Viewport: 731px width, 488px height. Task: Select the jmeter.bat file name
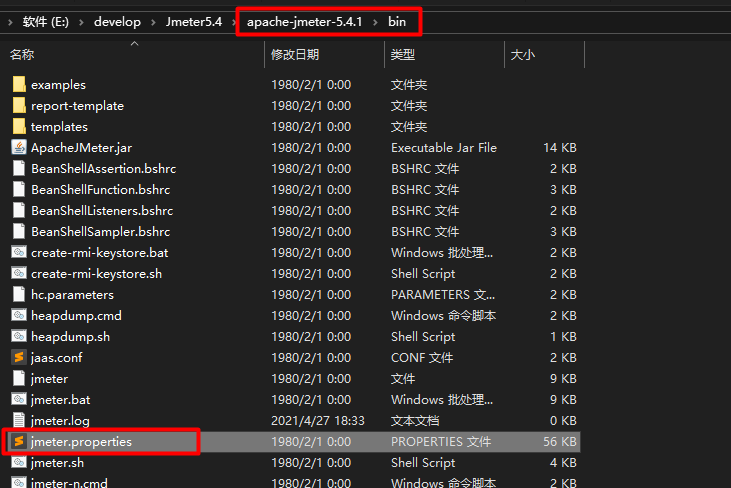click(x=61, y=399)
